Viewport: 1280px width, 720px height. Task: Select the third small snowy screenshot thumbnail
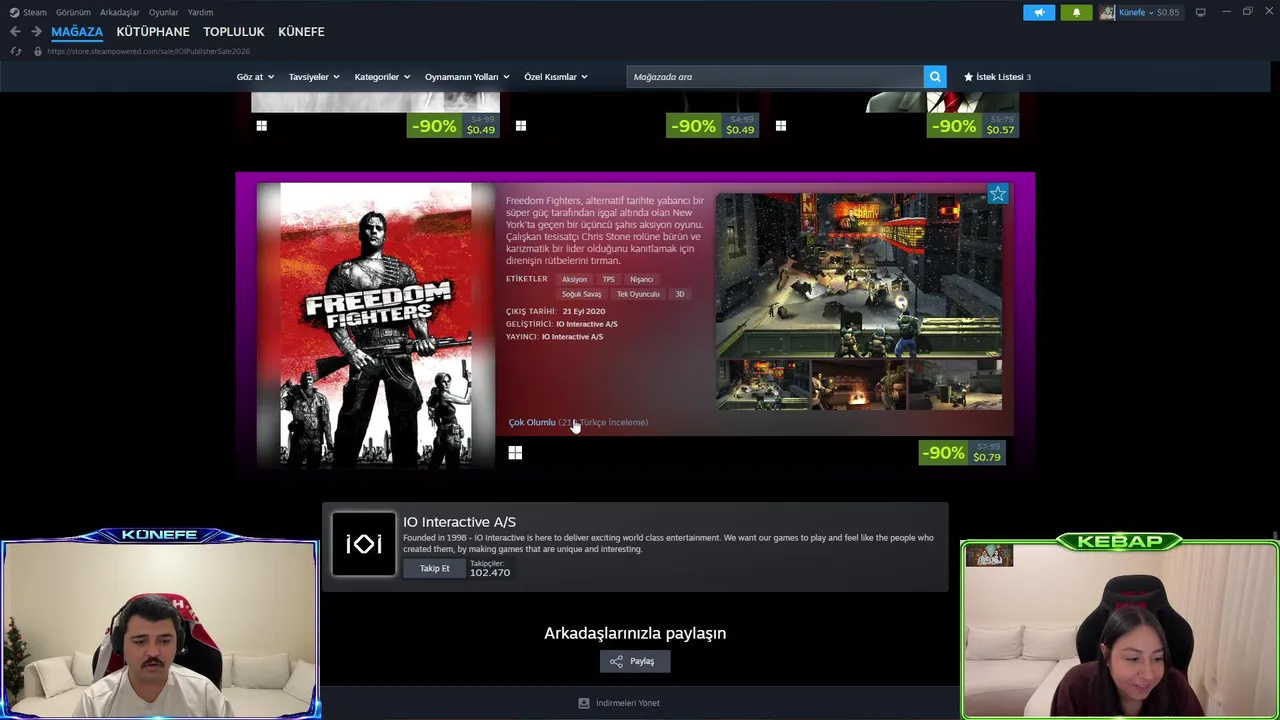(955, 385)
